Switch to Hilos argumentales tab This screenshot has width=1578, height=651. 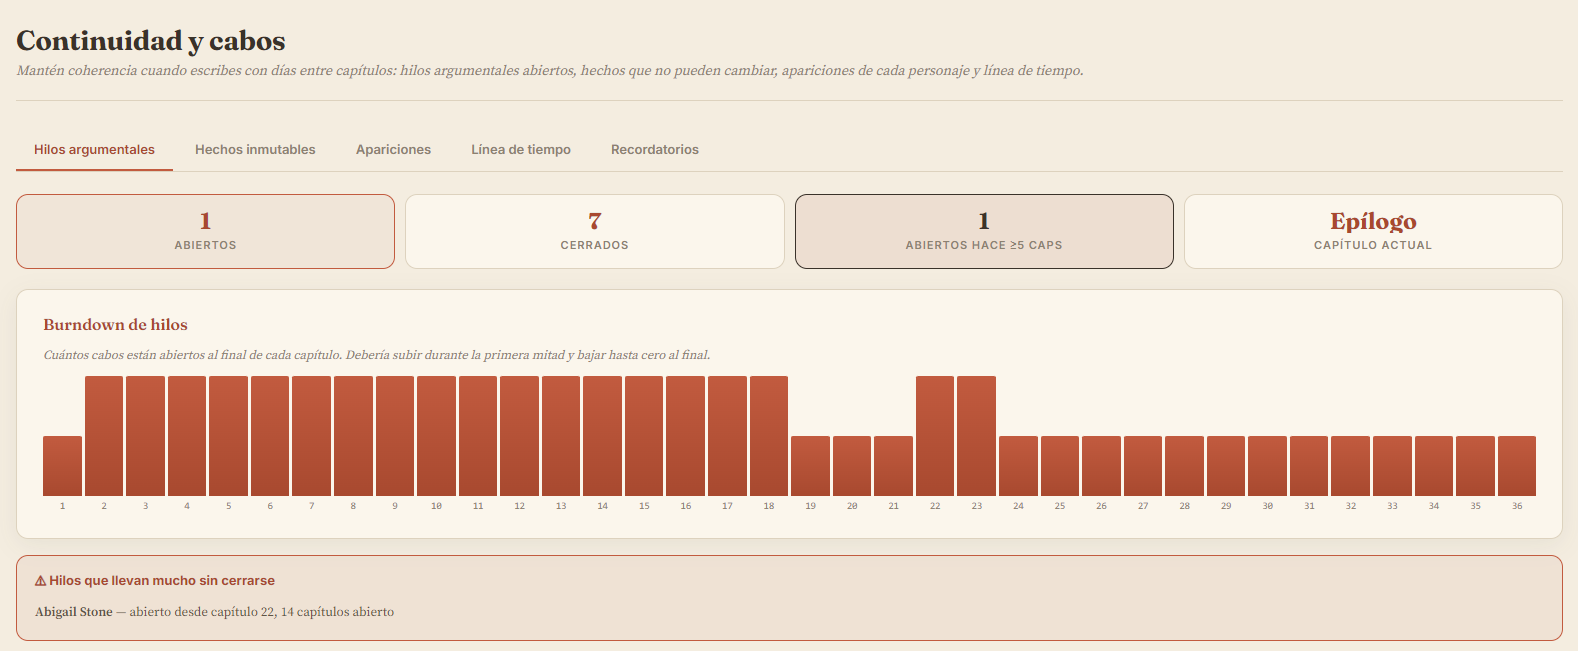pyautogui.click(x=94, y=150)
